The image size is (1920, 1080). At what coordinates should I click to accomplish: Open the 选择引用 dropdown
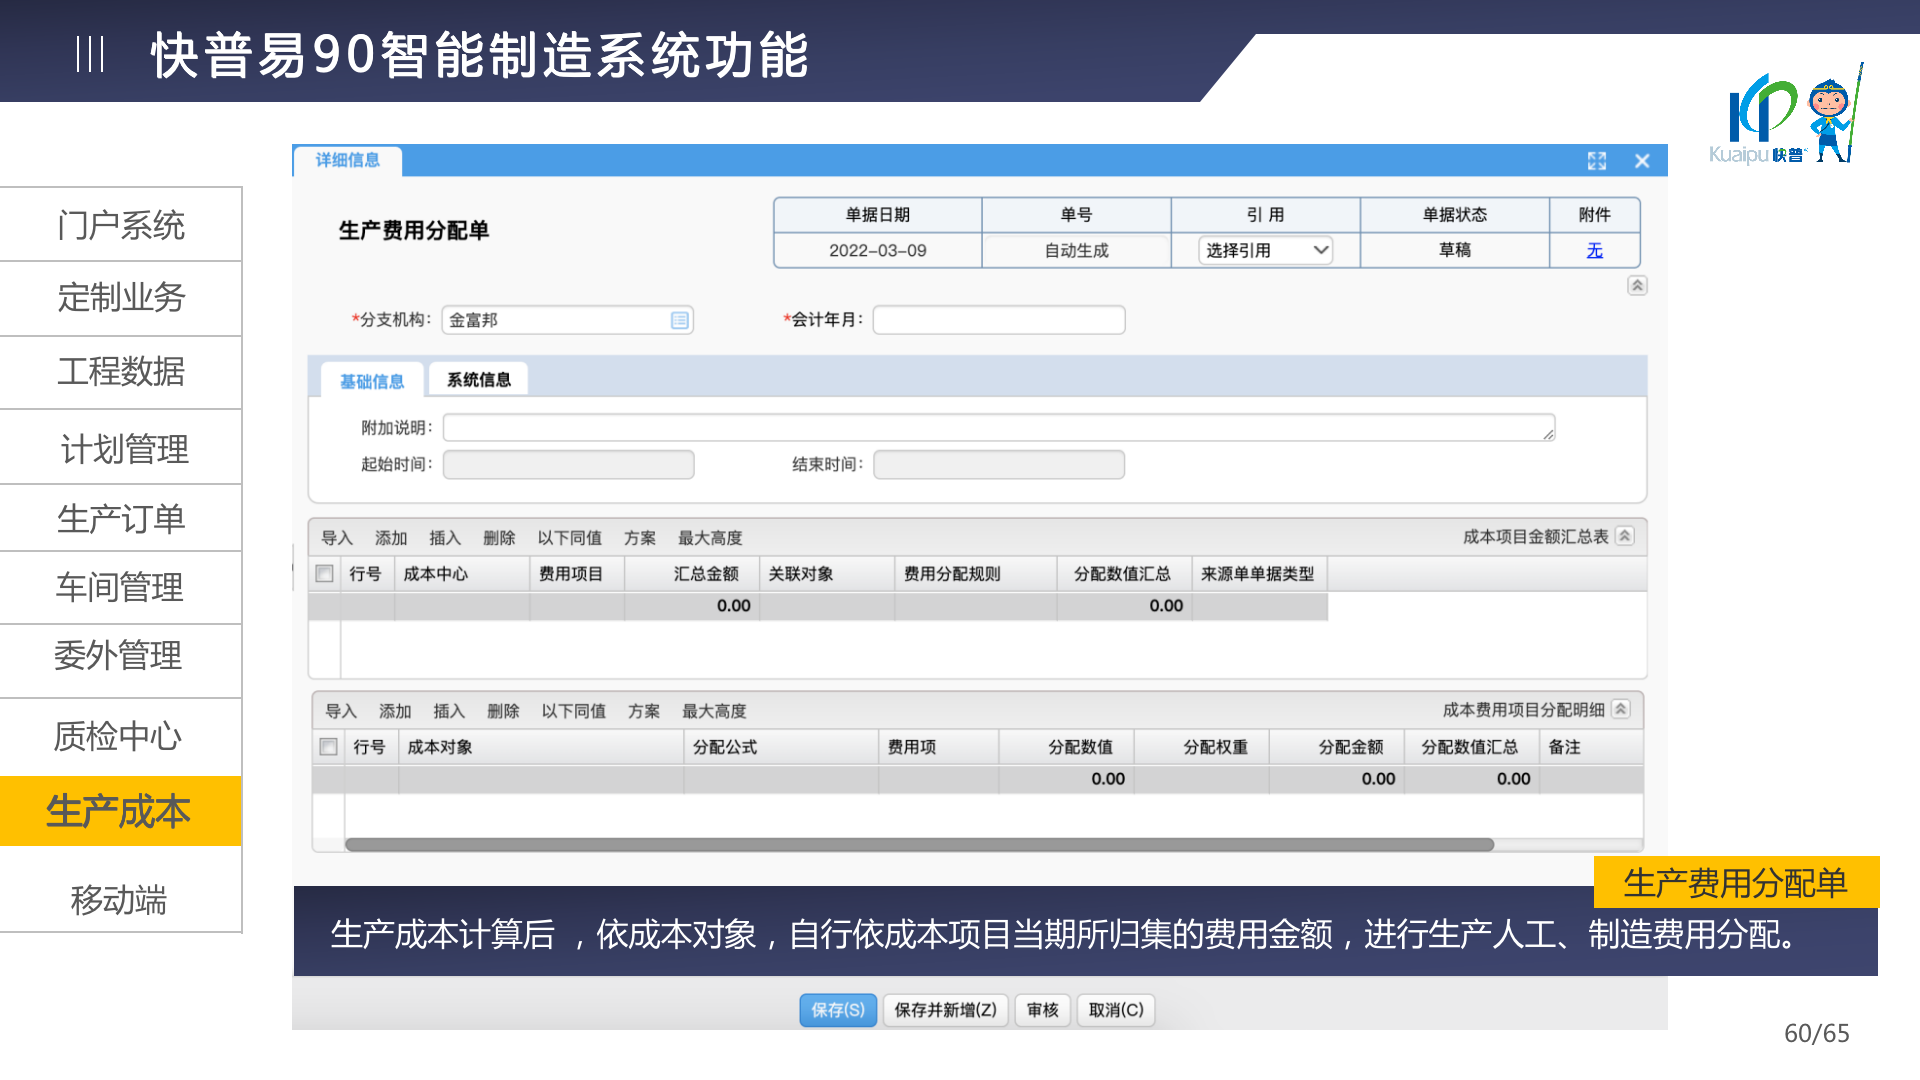coord(1265,250)
